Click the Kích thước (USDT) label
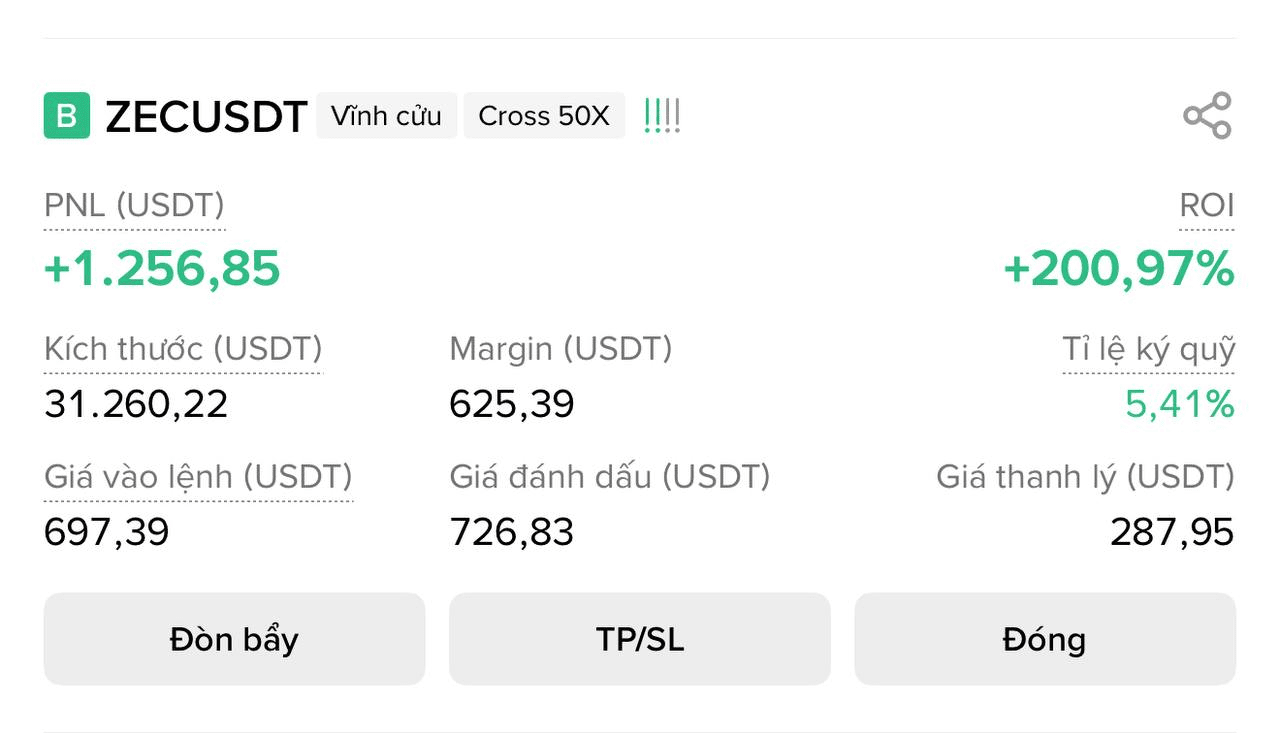The image size is (1280, 733). 183,349
